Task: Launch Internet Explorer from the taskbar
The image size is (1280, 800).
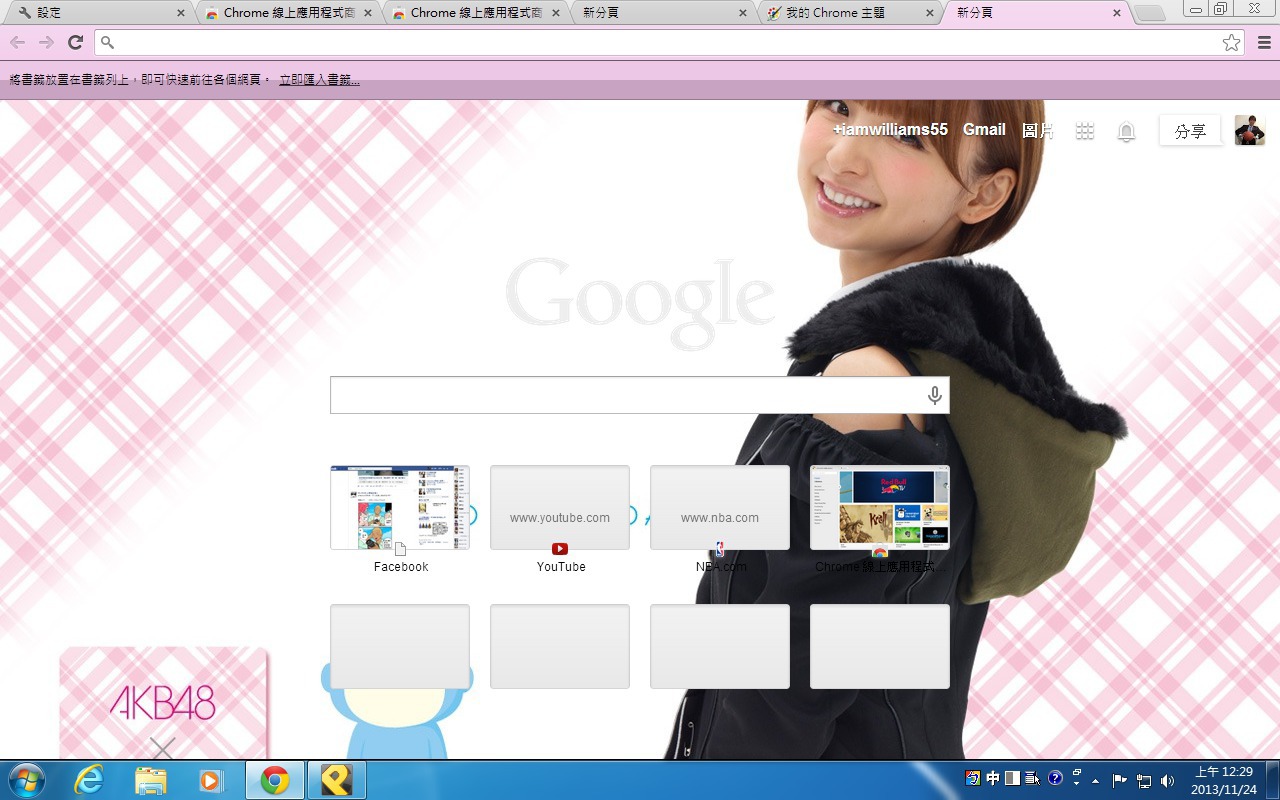Action: pos(89,780)
